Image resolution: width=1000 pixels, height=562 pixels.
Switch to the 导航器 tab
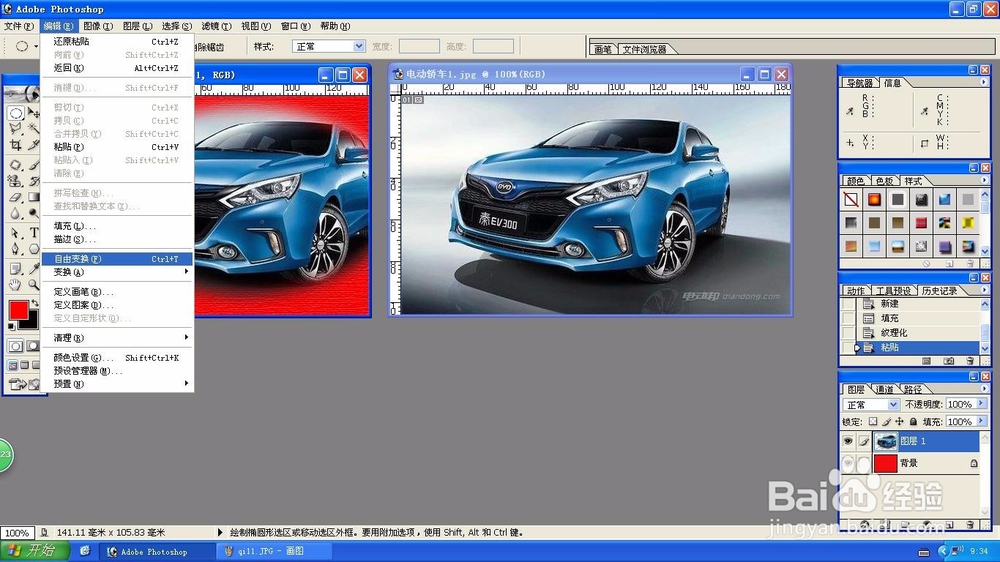coord(860,83)
